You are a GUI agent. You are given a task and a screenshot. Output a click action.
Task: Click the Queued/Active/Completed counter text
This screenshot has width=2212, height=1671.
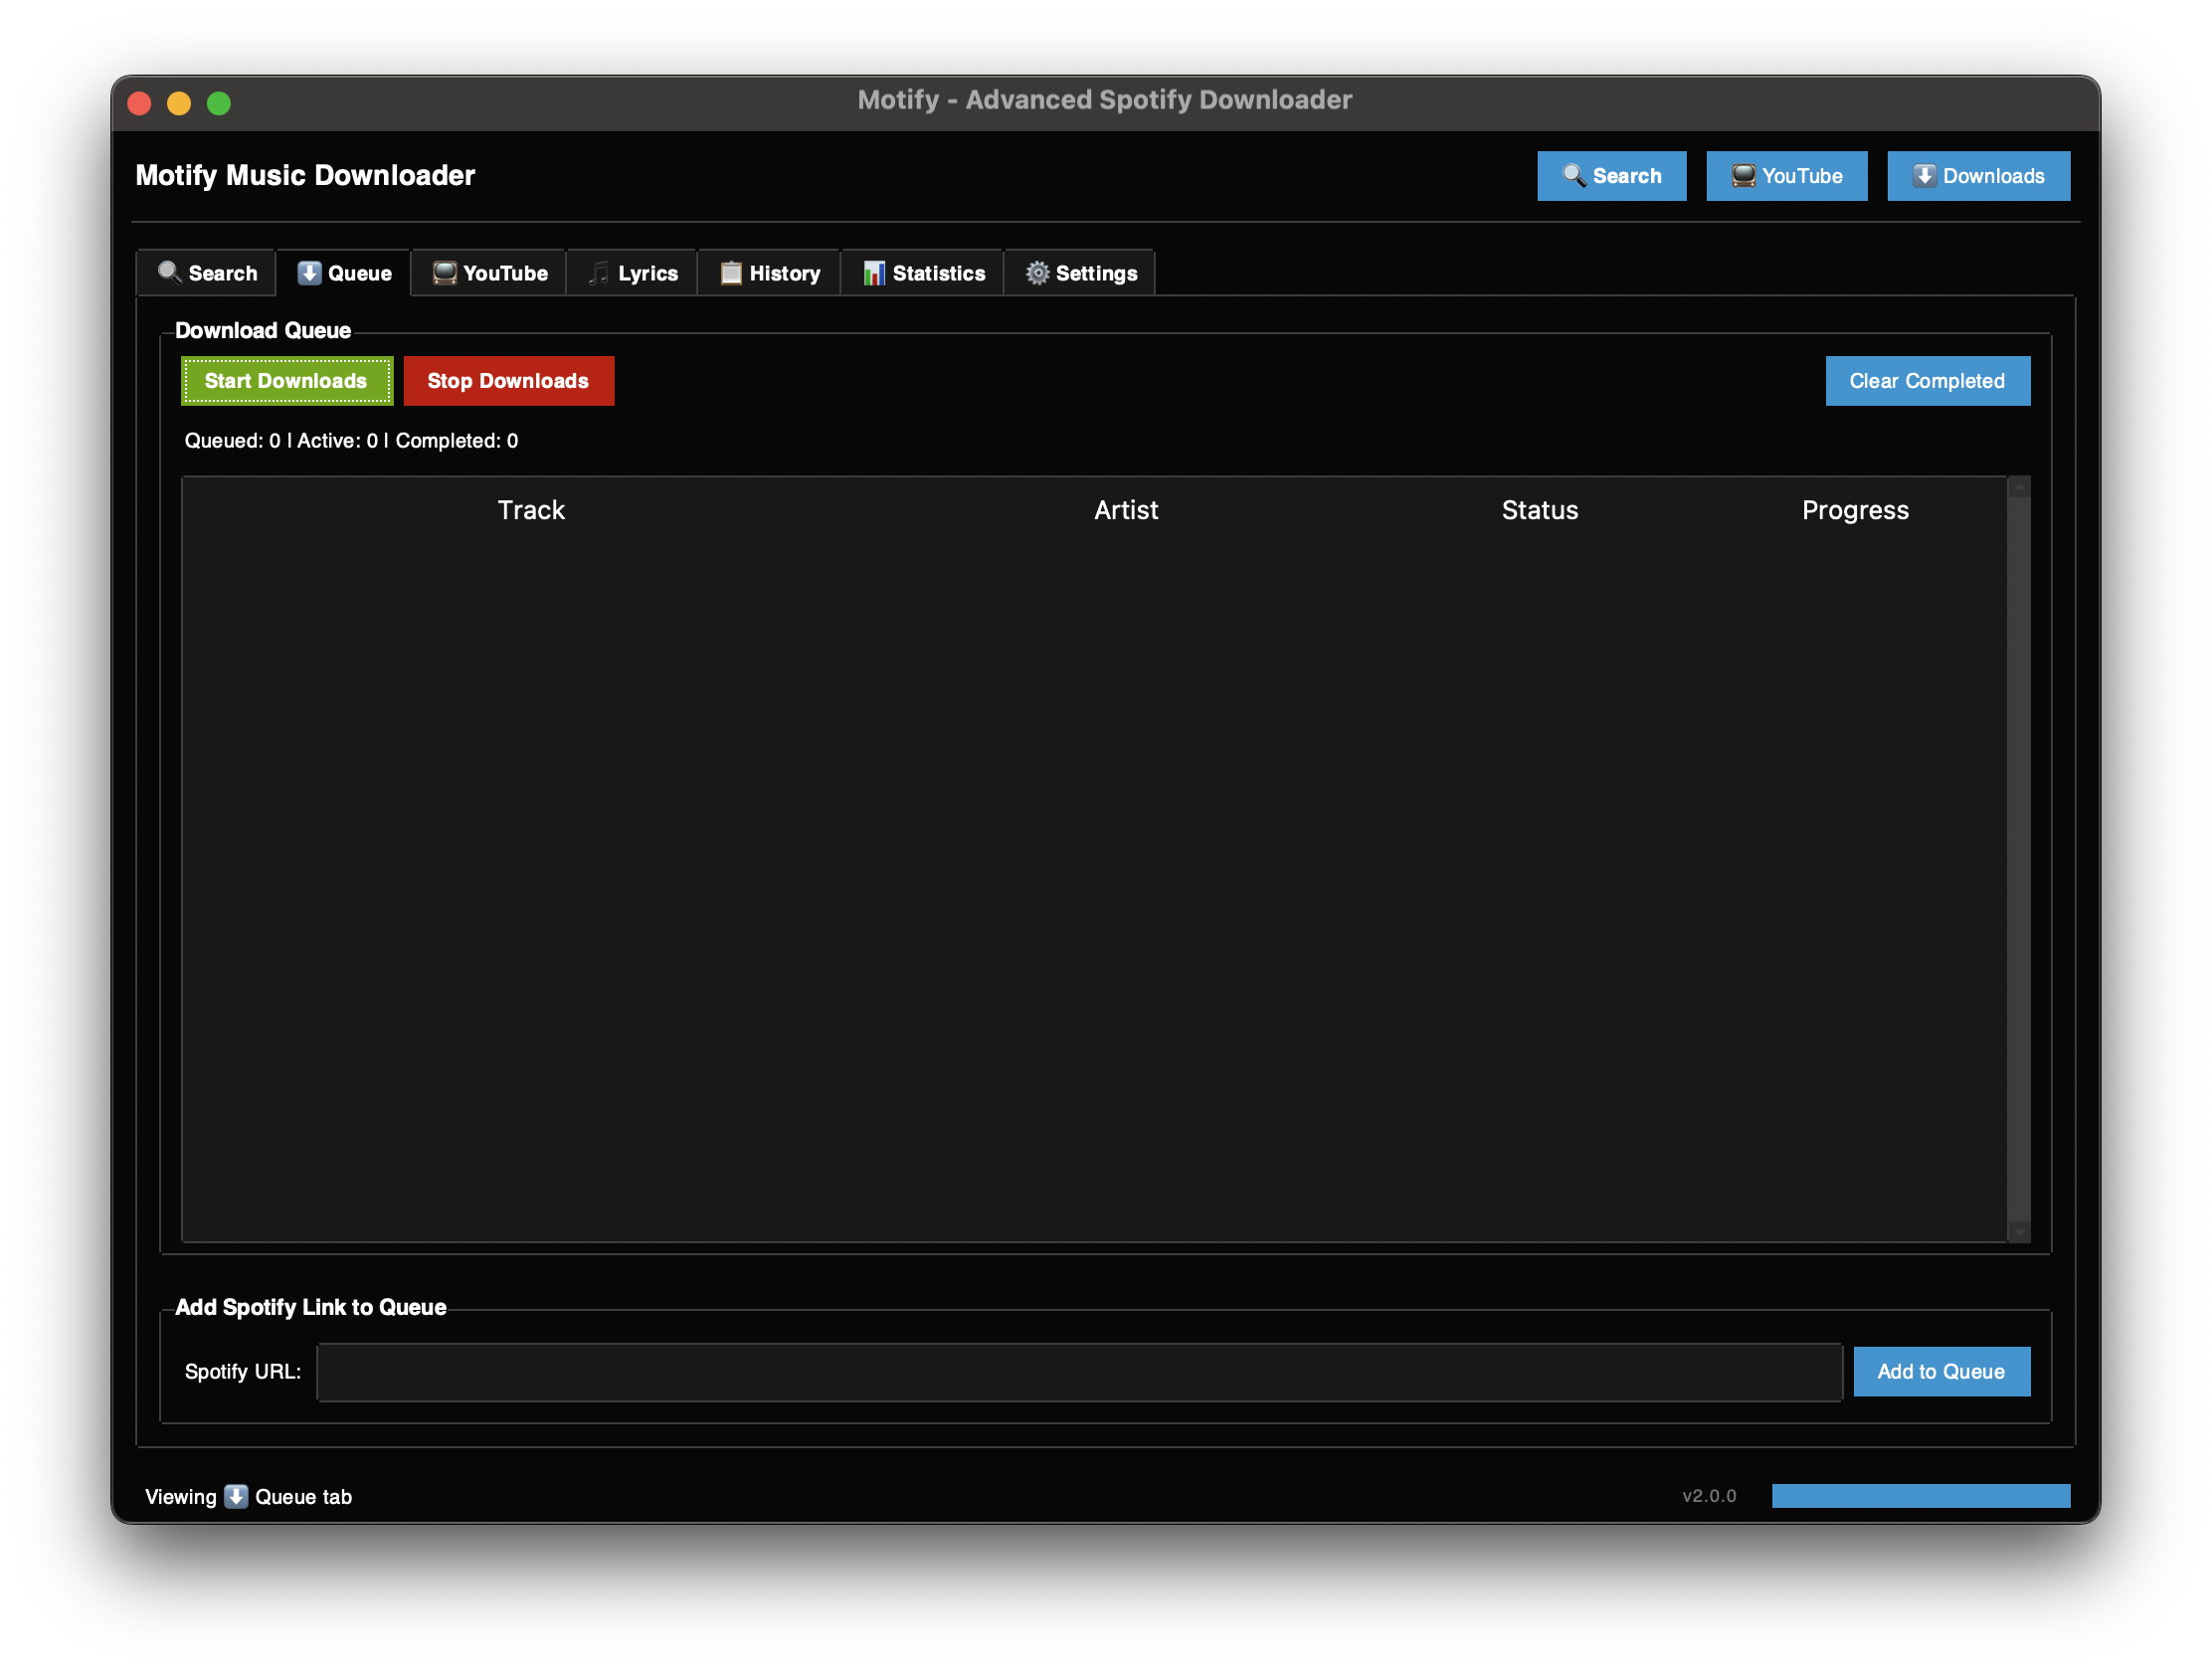351,440
